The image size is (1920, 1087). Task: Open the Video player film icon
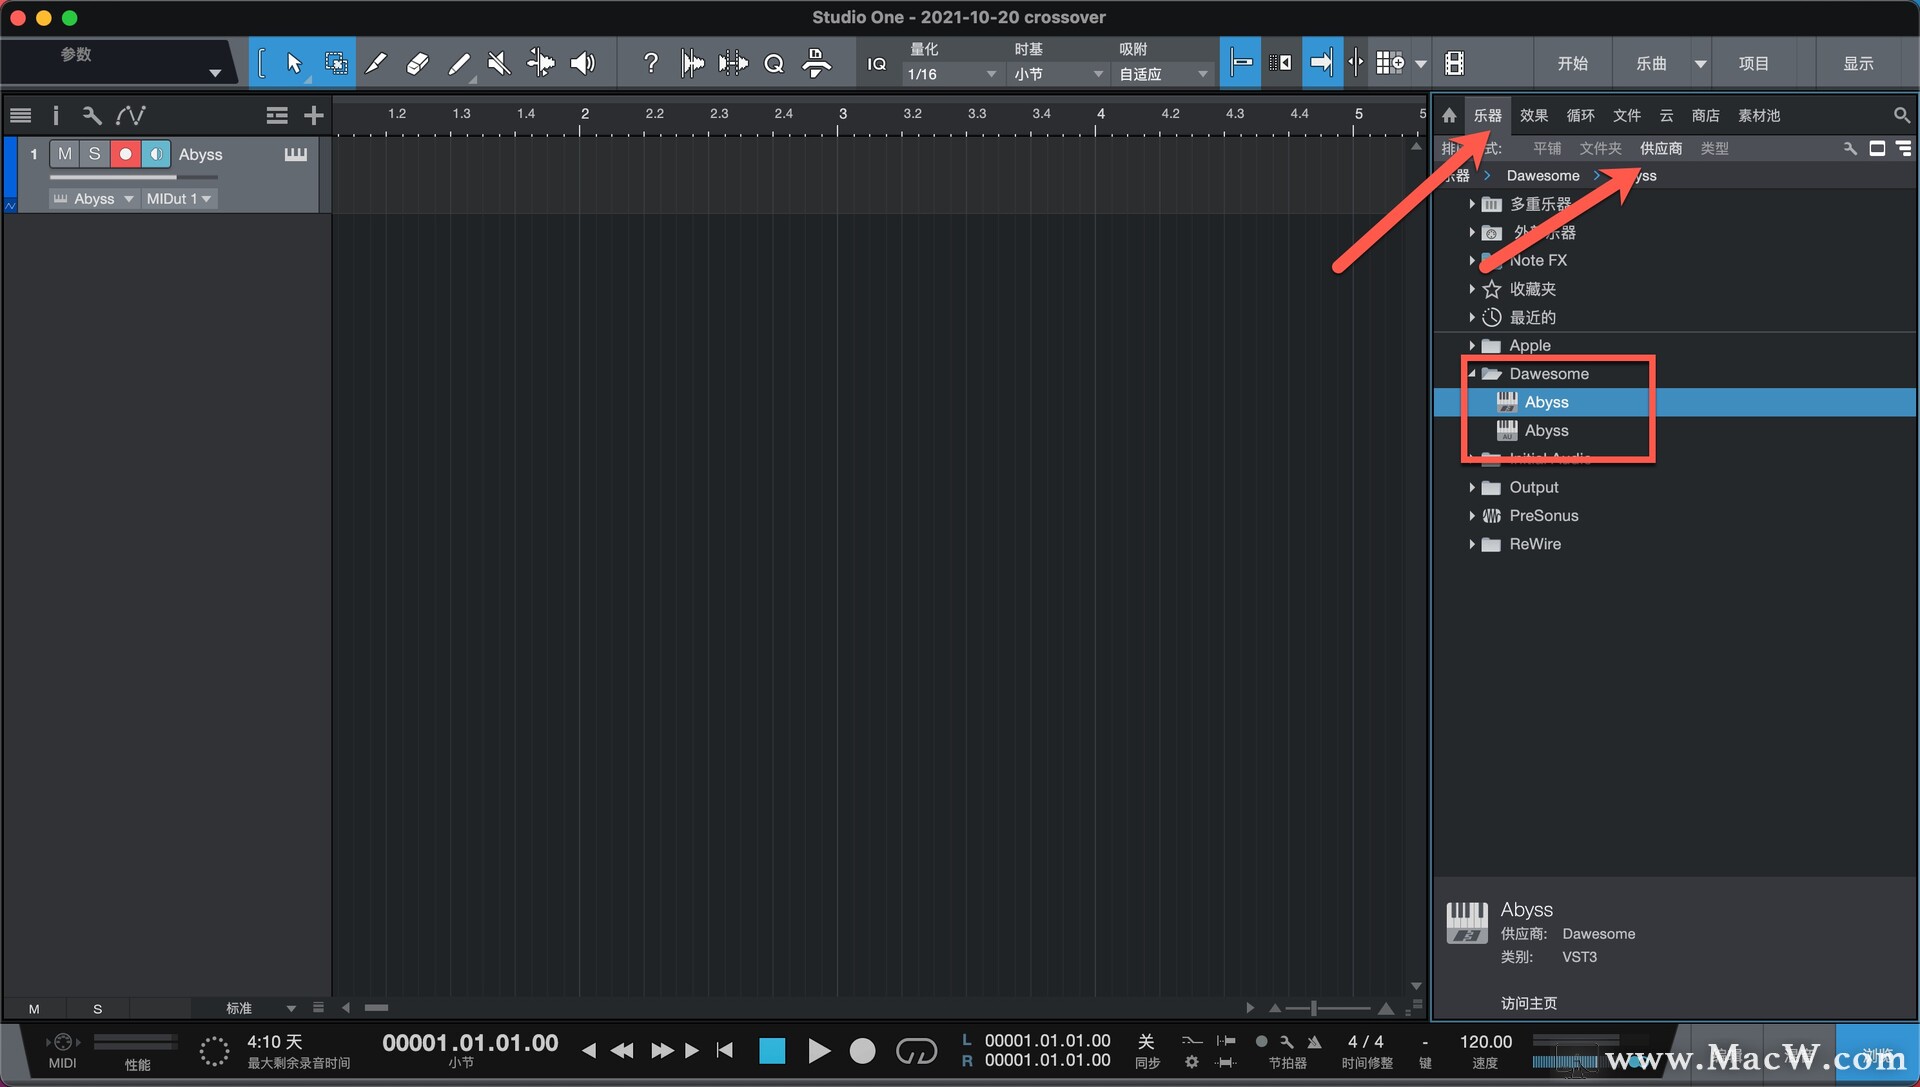[1454, 64]
